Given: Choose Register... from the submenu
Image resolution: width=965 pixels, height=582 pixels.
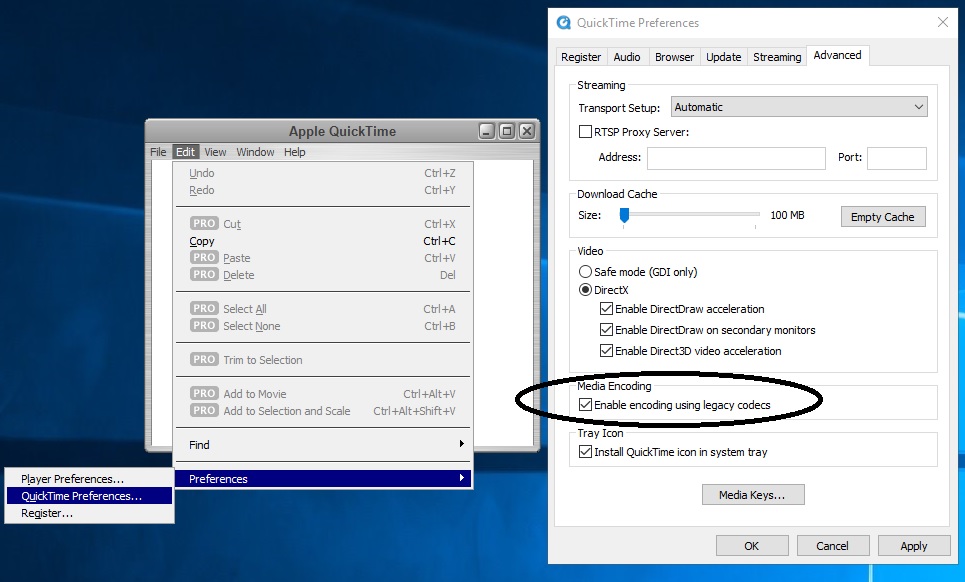Looking at the screenshot, I should click(89, 513).
